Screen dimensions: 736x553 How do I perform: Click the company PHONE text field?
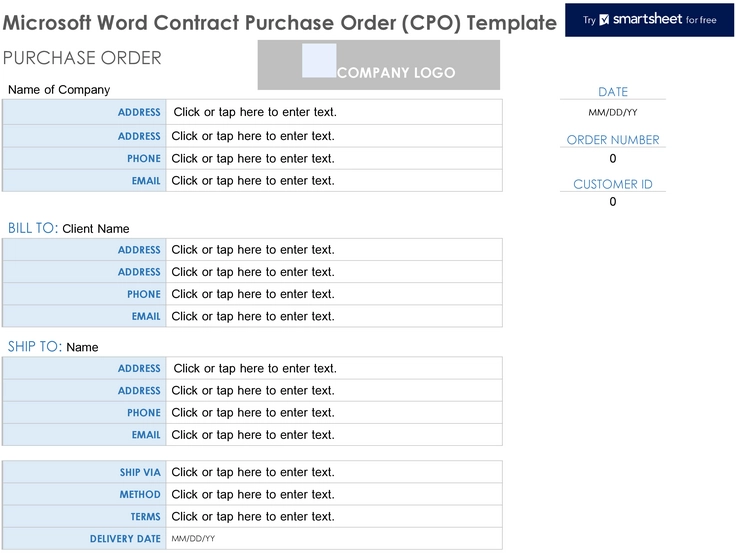pos(334,159)
